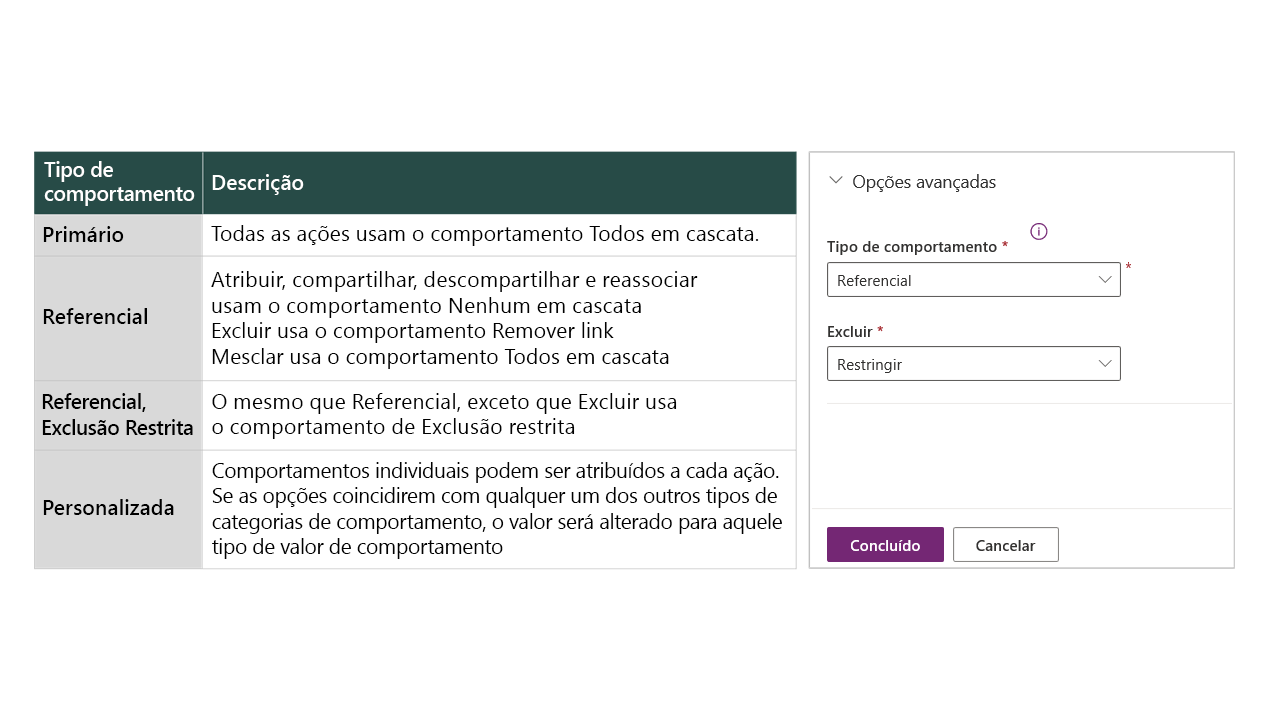Viewport: 1280px width, 720px height.
Task: Click the info icon near Tipo de comportamento
Action: 1038,231
